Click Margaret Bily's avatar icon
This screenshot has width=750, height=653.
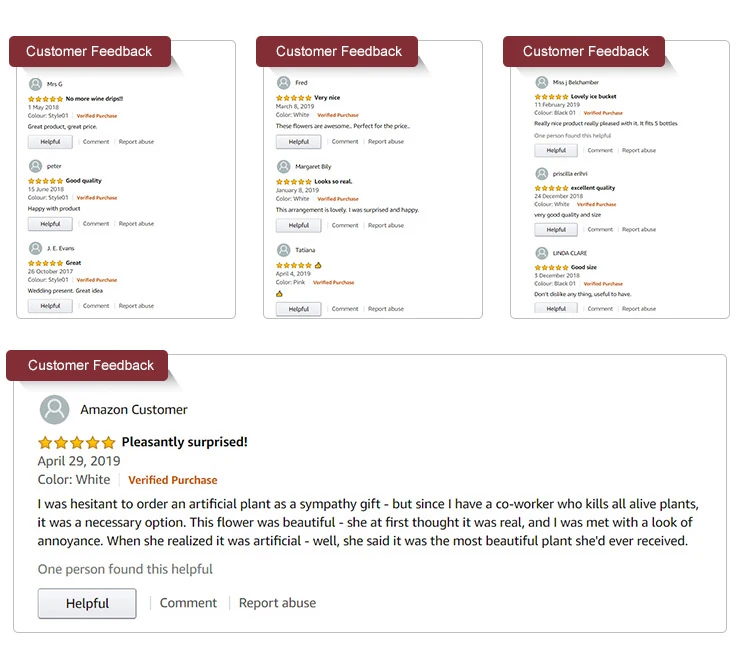pos(284,166)
